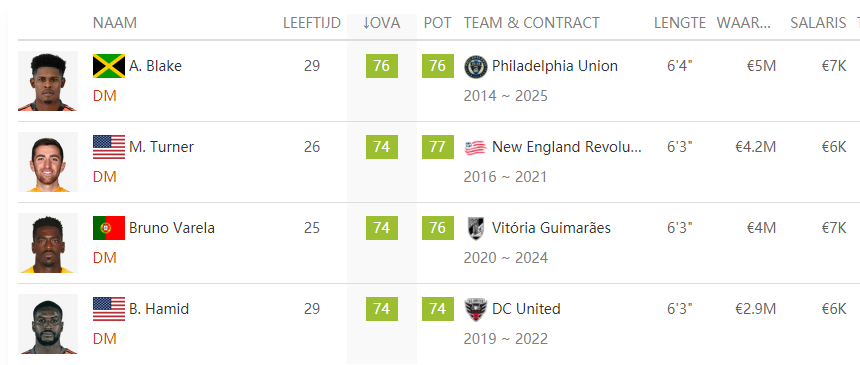Screen dimensions: 860x365
Task: Sort players by LEEFTIJD column header
Action: tap(312, 23)
